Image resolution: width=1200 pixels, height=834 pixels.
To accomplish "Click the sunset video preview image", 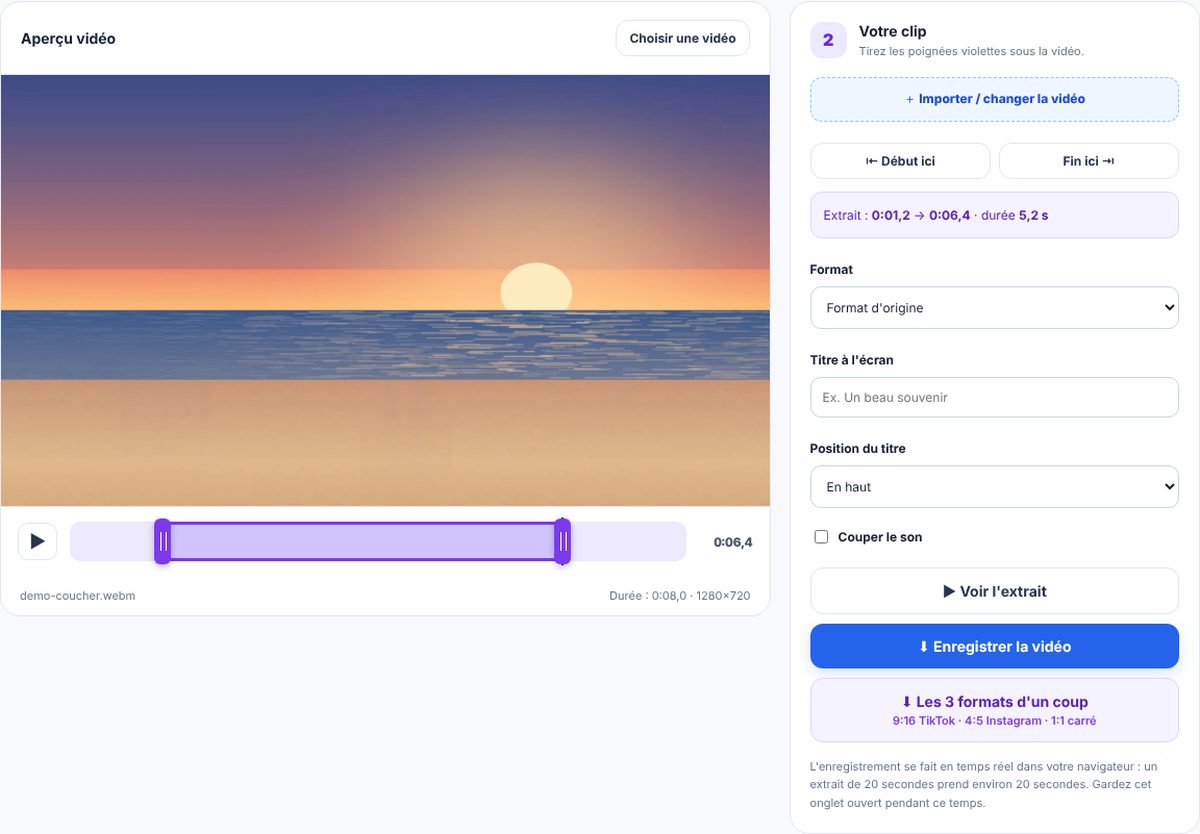I will point(385,290).
